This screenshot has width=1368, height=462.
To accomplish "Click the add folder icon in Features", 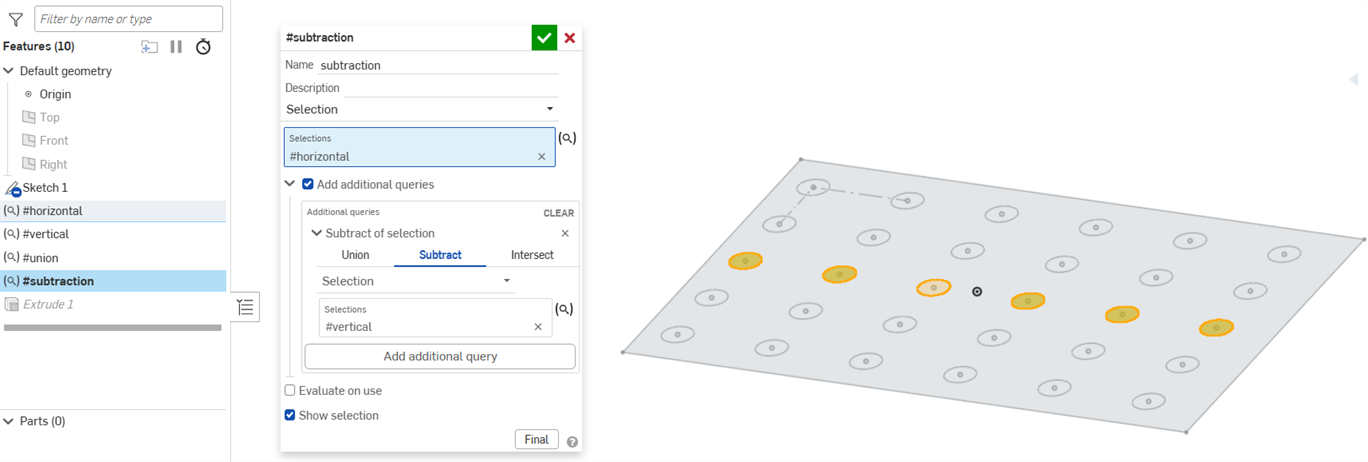I will tap(149, 47).
